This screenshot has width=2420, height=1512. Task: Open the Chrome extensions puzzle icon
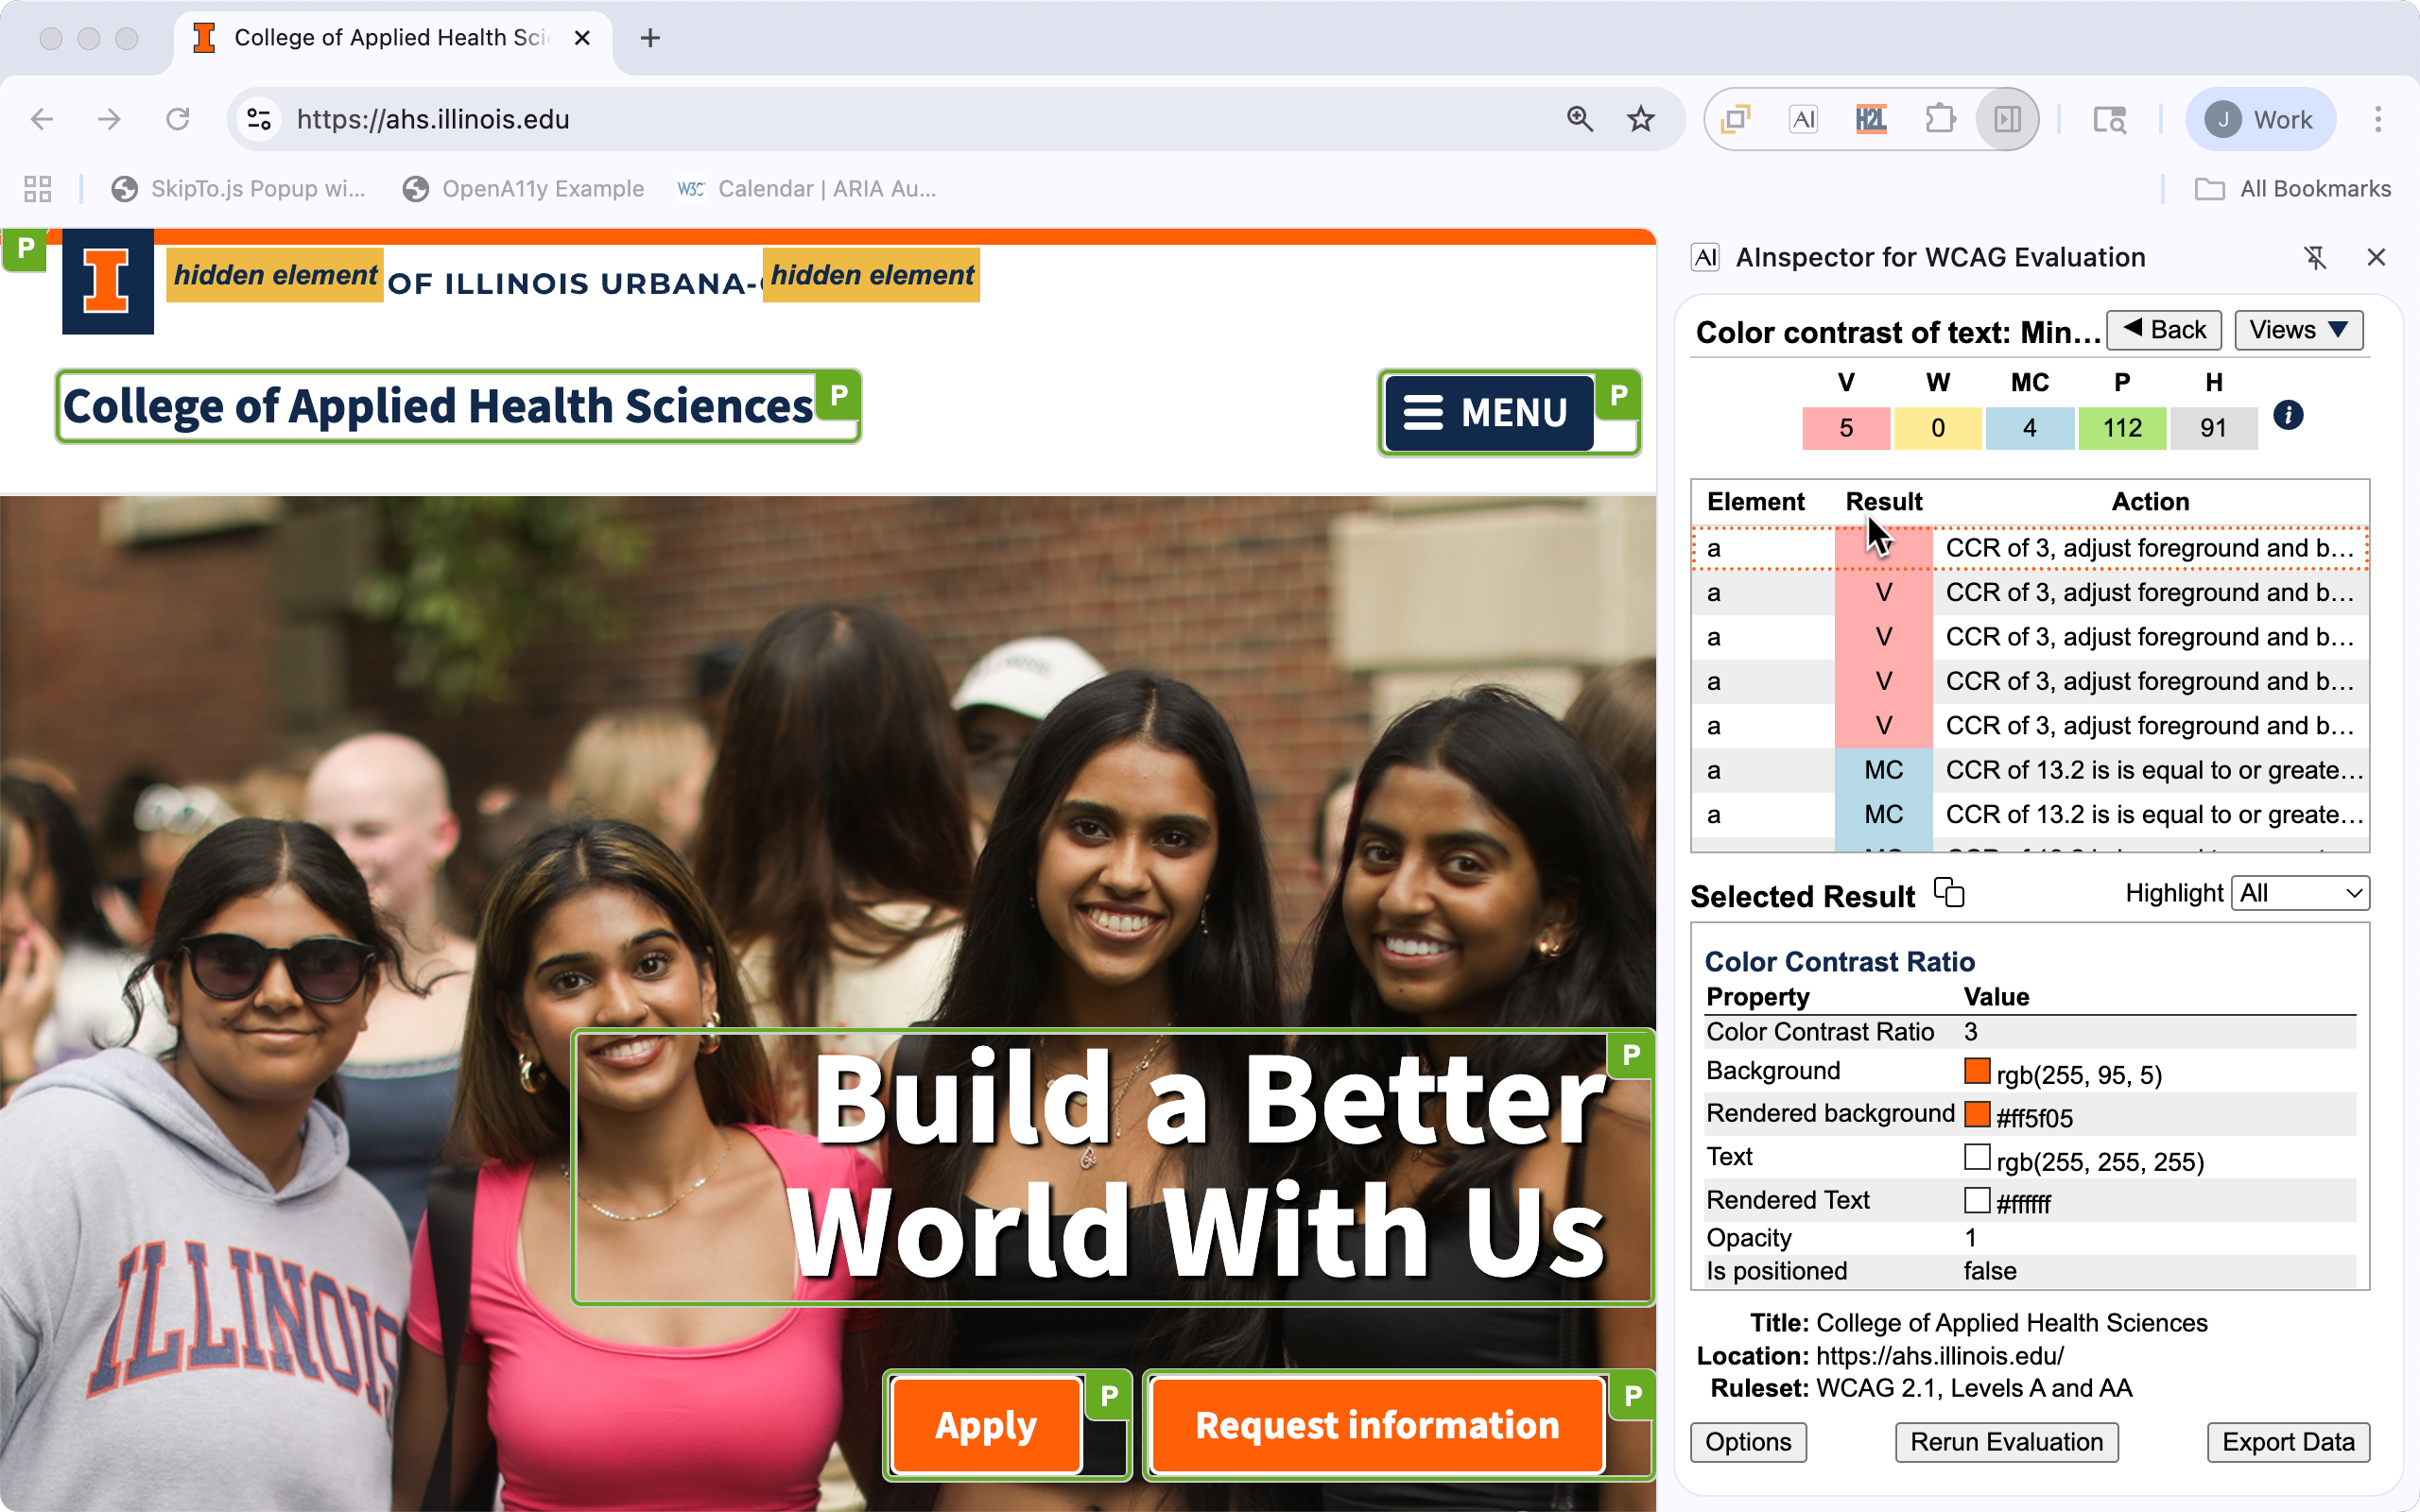pyautogui.click(x=1939, y=119)
